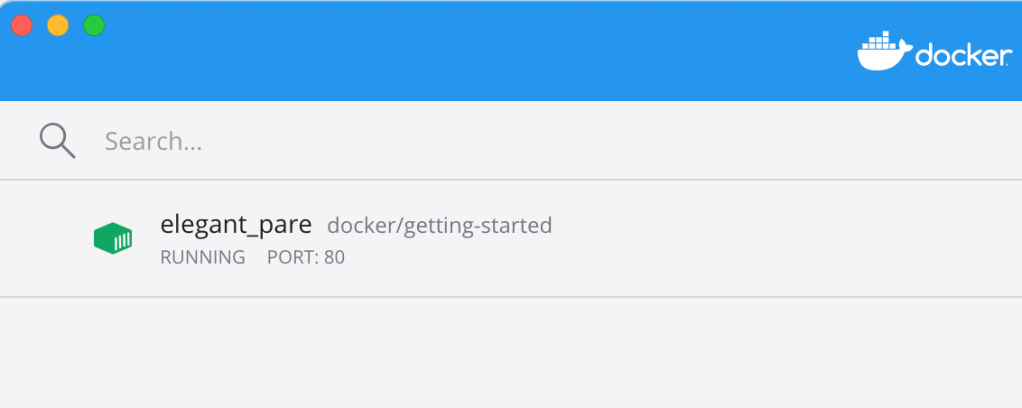Close the Docker window with the red button

coord(22,25)
